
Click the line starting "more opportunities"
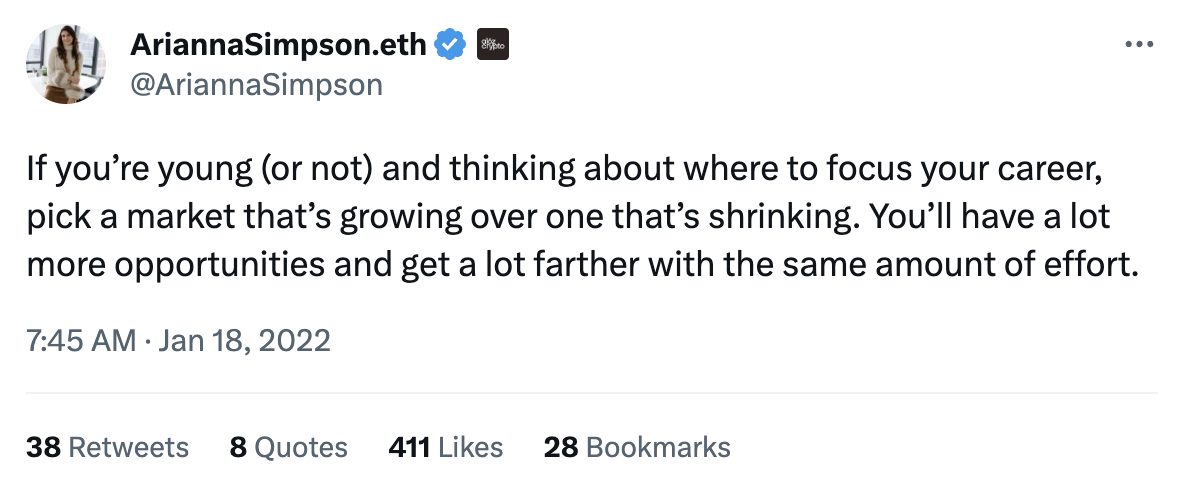[x=583, y=267]
